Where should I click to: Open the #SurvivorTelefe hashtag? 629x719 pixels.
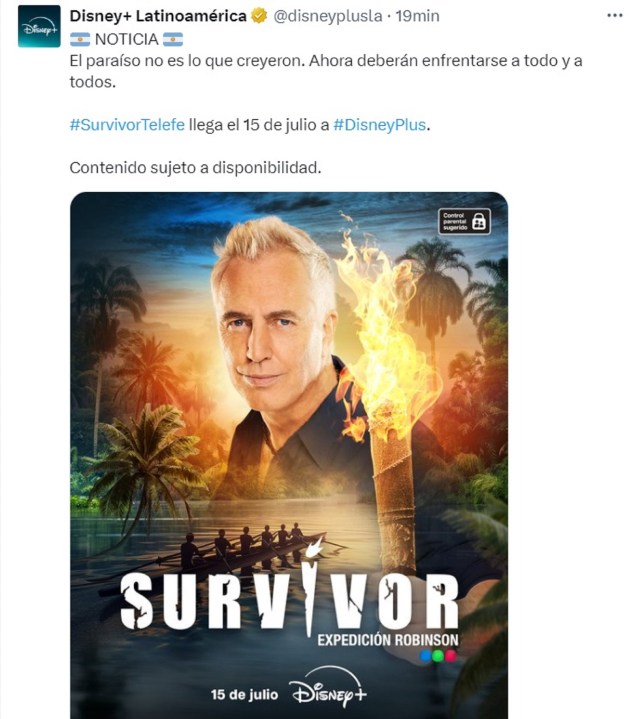pyautogui.click(x=127, y=125)
